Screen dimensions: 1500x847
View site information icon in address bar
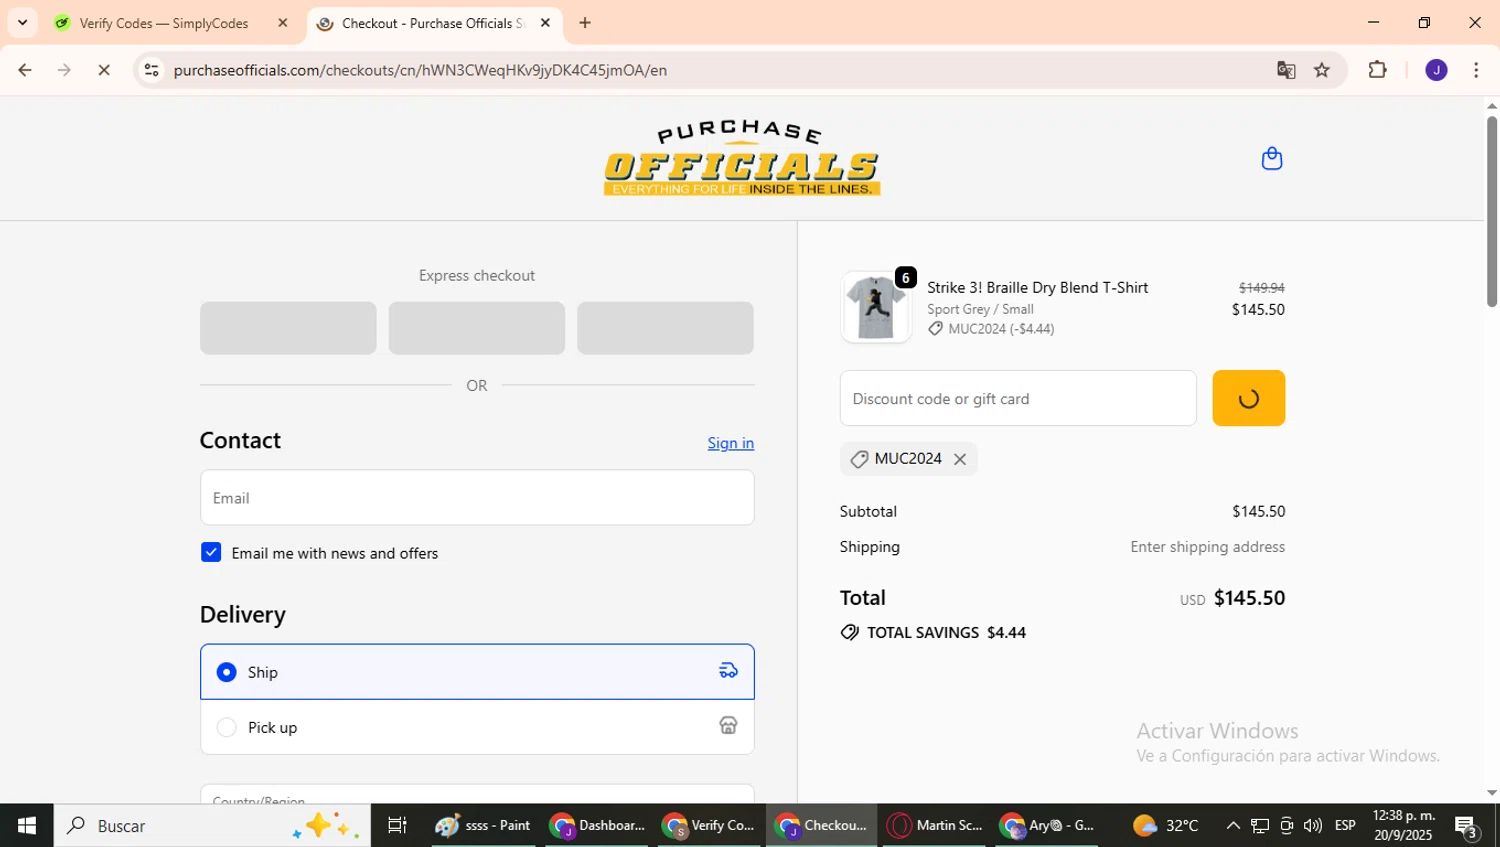(152, 70)
